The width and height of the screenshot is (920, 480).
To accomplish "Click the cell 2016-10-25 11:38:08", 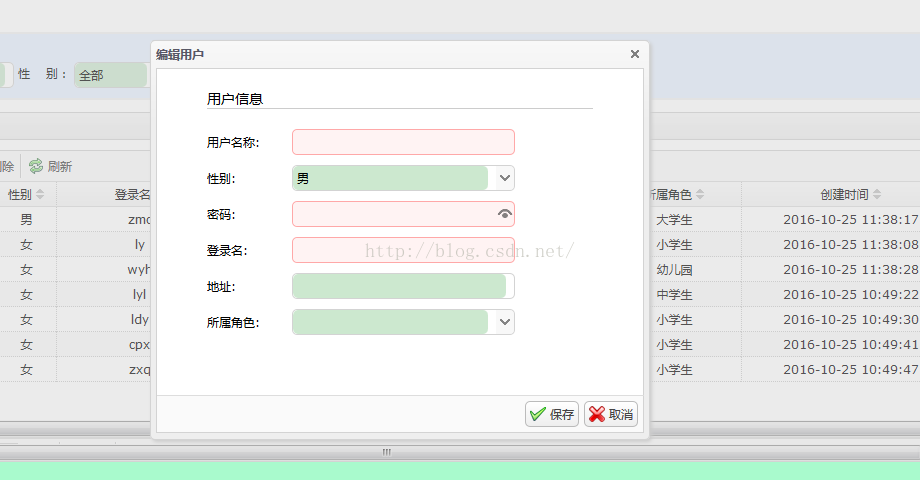I will 850,245.
